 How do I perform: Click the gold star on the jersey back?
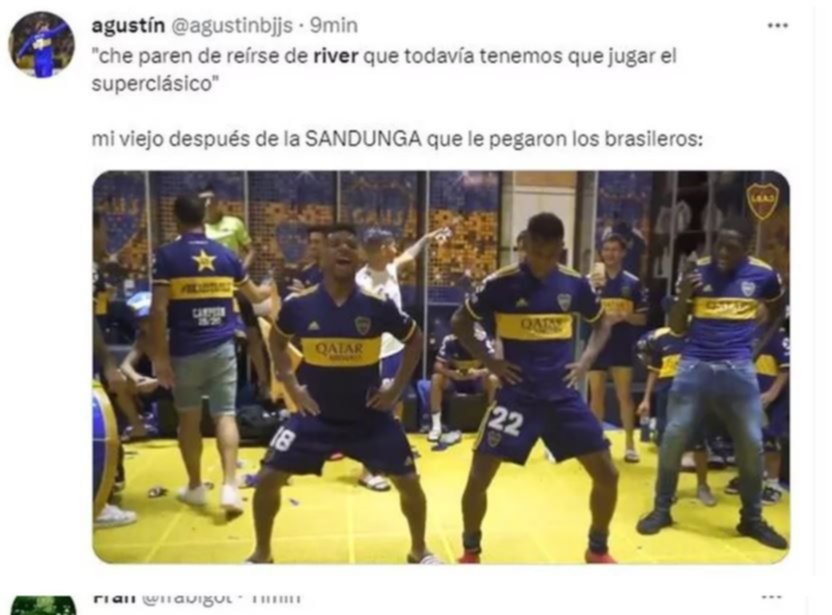(204, 261)
